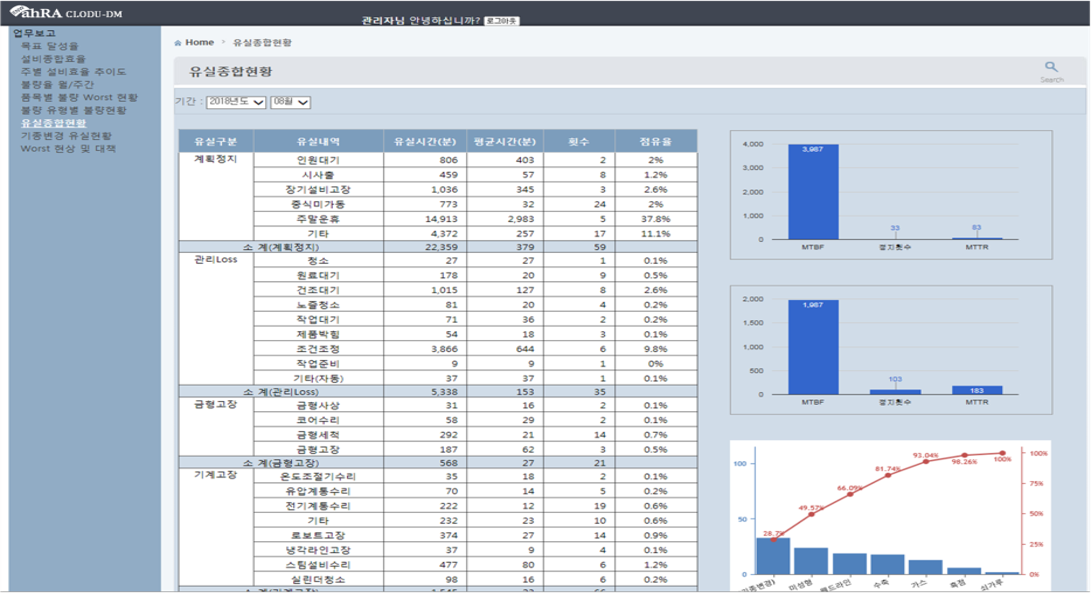This screenshot has height=593, width=1091.
Task: Click the 횟수 column header
Action: pos(579,141)
